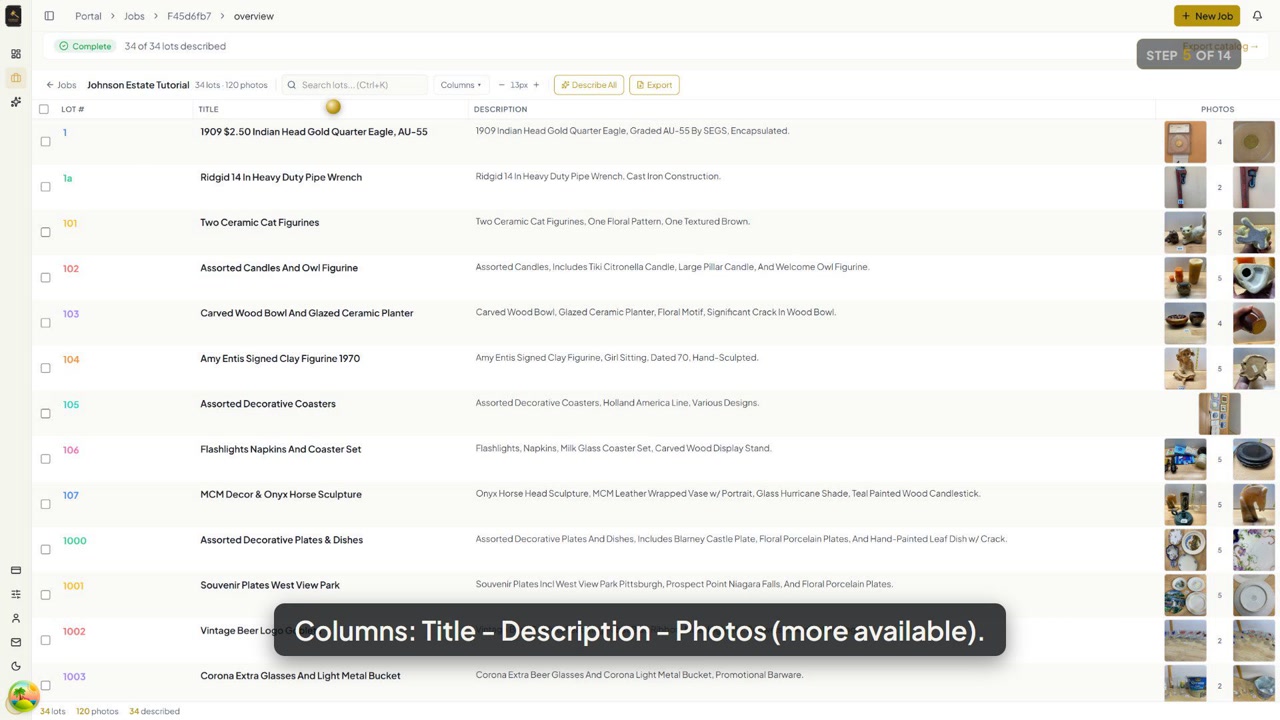1280x720 pixels.
Task: Click the New Job button
Action: click(1207, 16)
